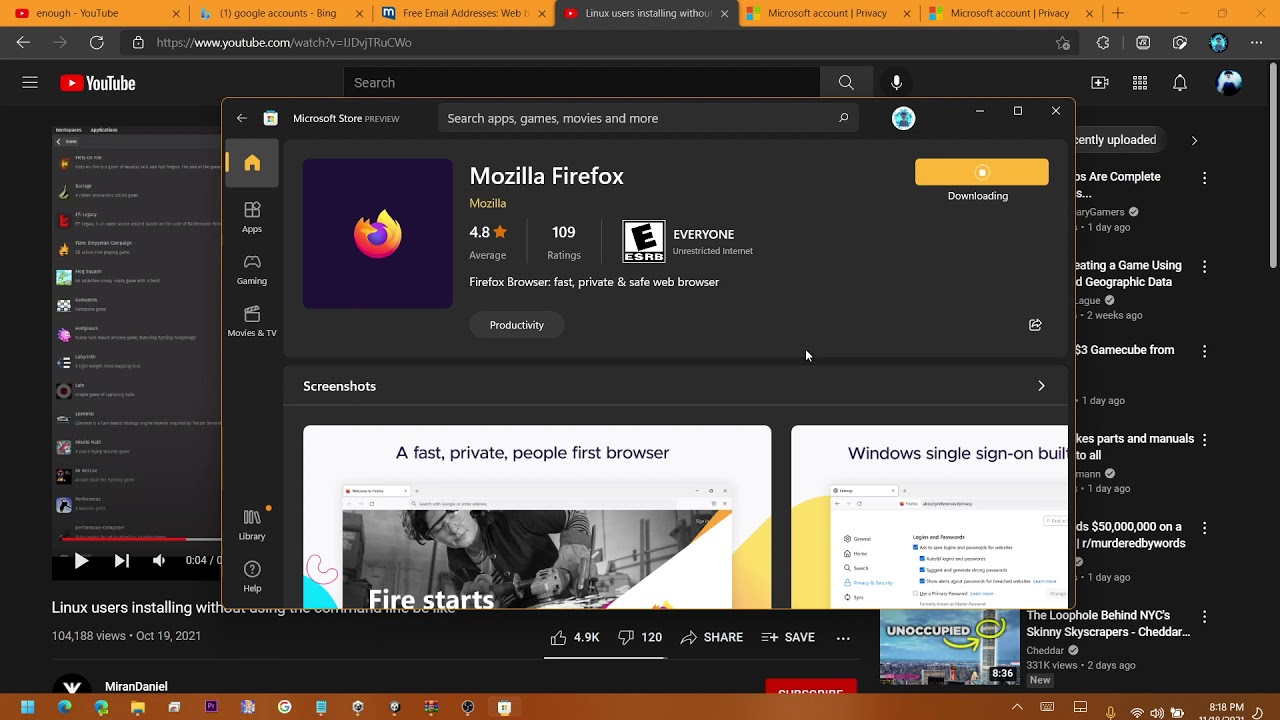Open the Cheddar skyscrapers video thumbnail
The height and width of the screenshot is (720, 1280).
(x=949, y=646)
